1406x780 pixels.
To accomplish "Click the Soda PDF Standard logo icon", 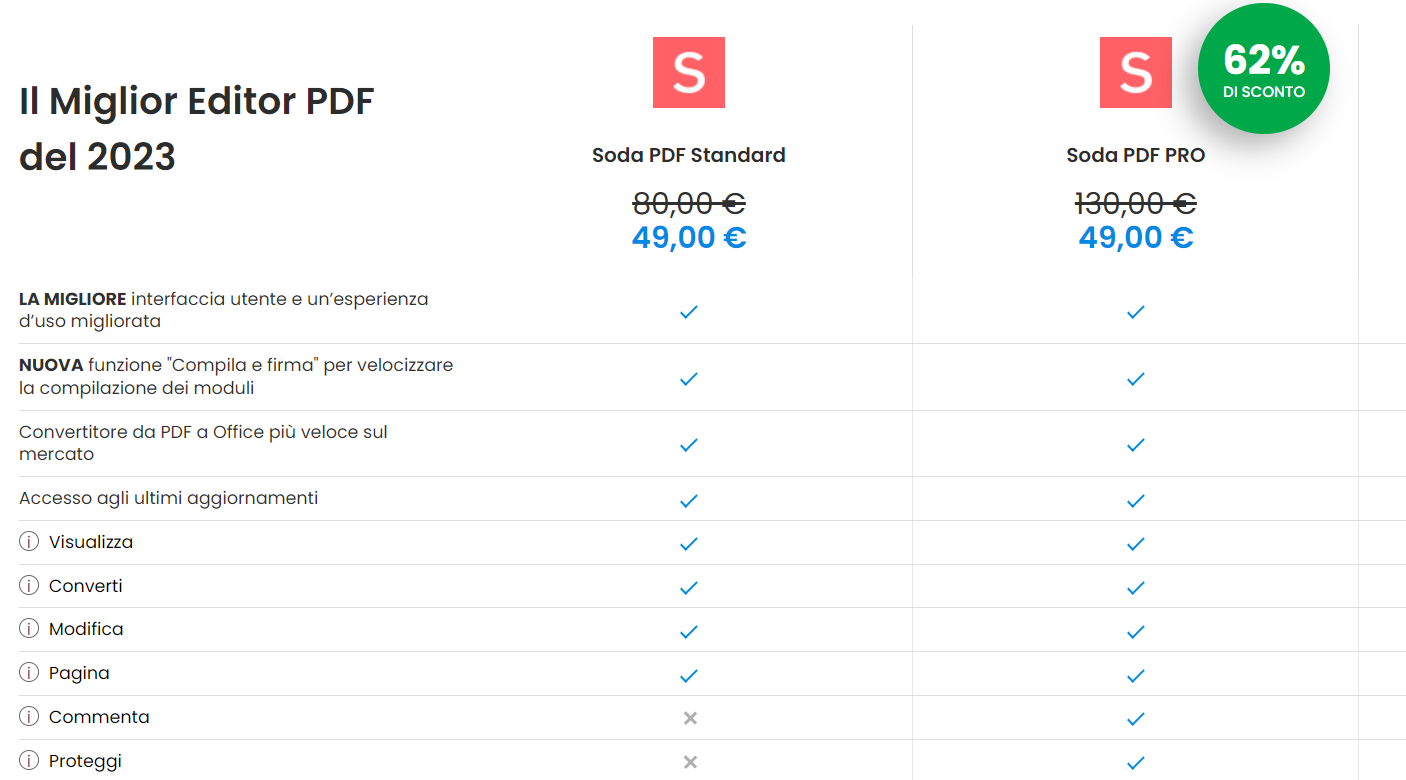I will pyautogui.click(x=688, y=72).
